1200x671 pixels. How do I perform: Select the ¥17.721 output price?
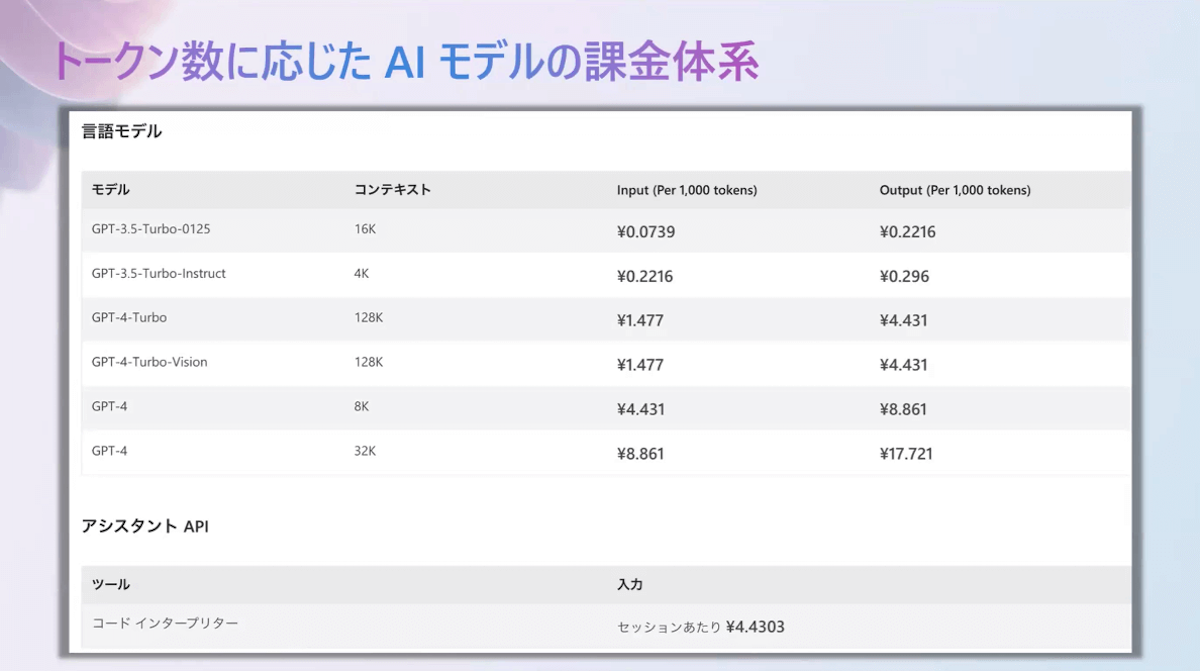(x=906, y=454)
